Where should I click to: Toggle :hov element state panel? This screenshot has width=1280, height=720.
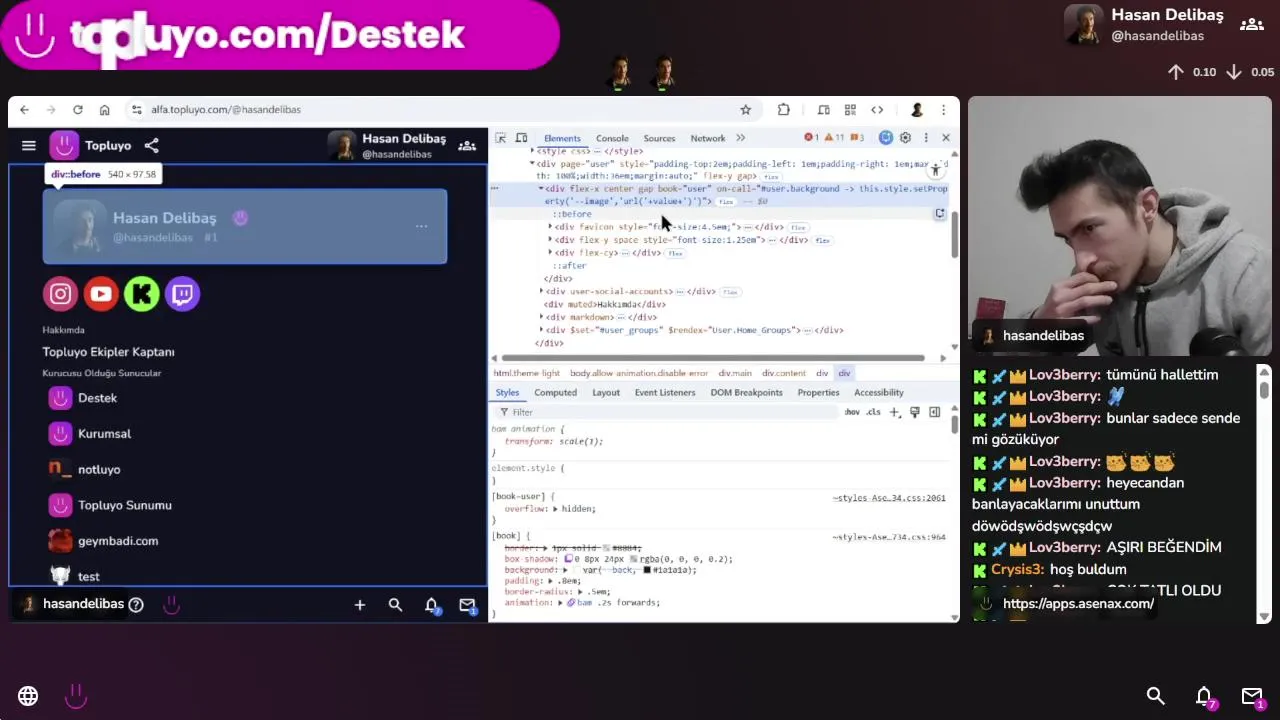pyautogui.click(x=852, y=412)
